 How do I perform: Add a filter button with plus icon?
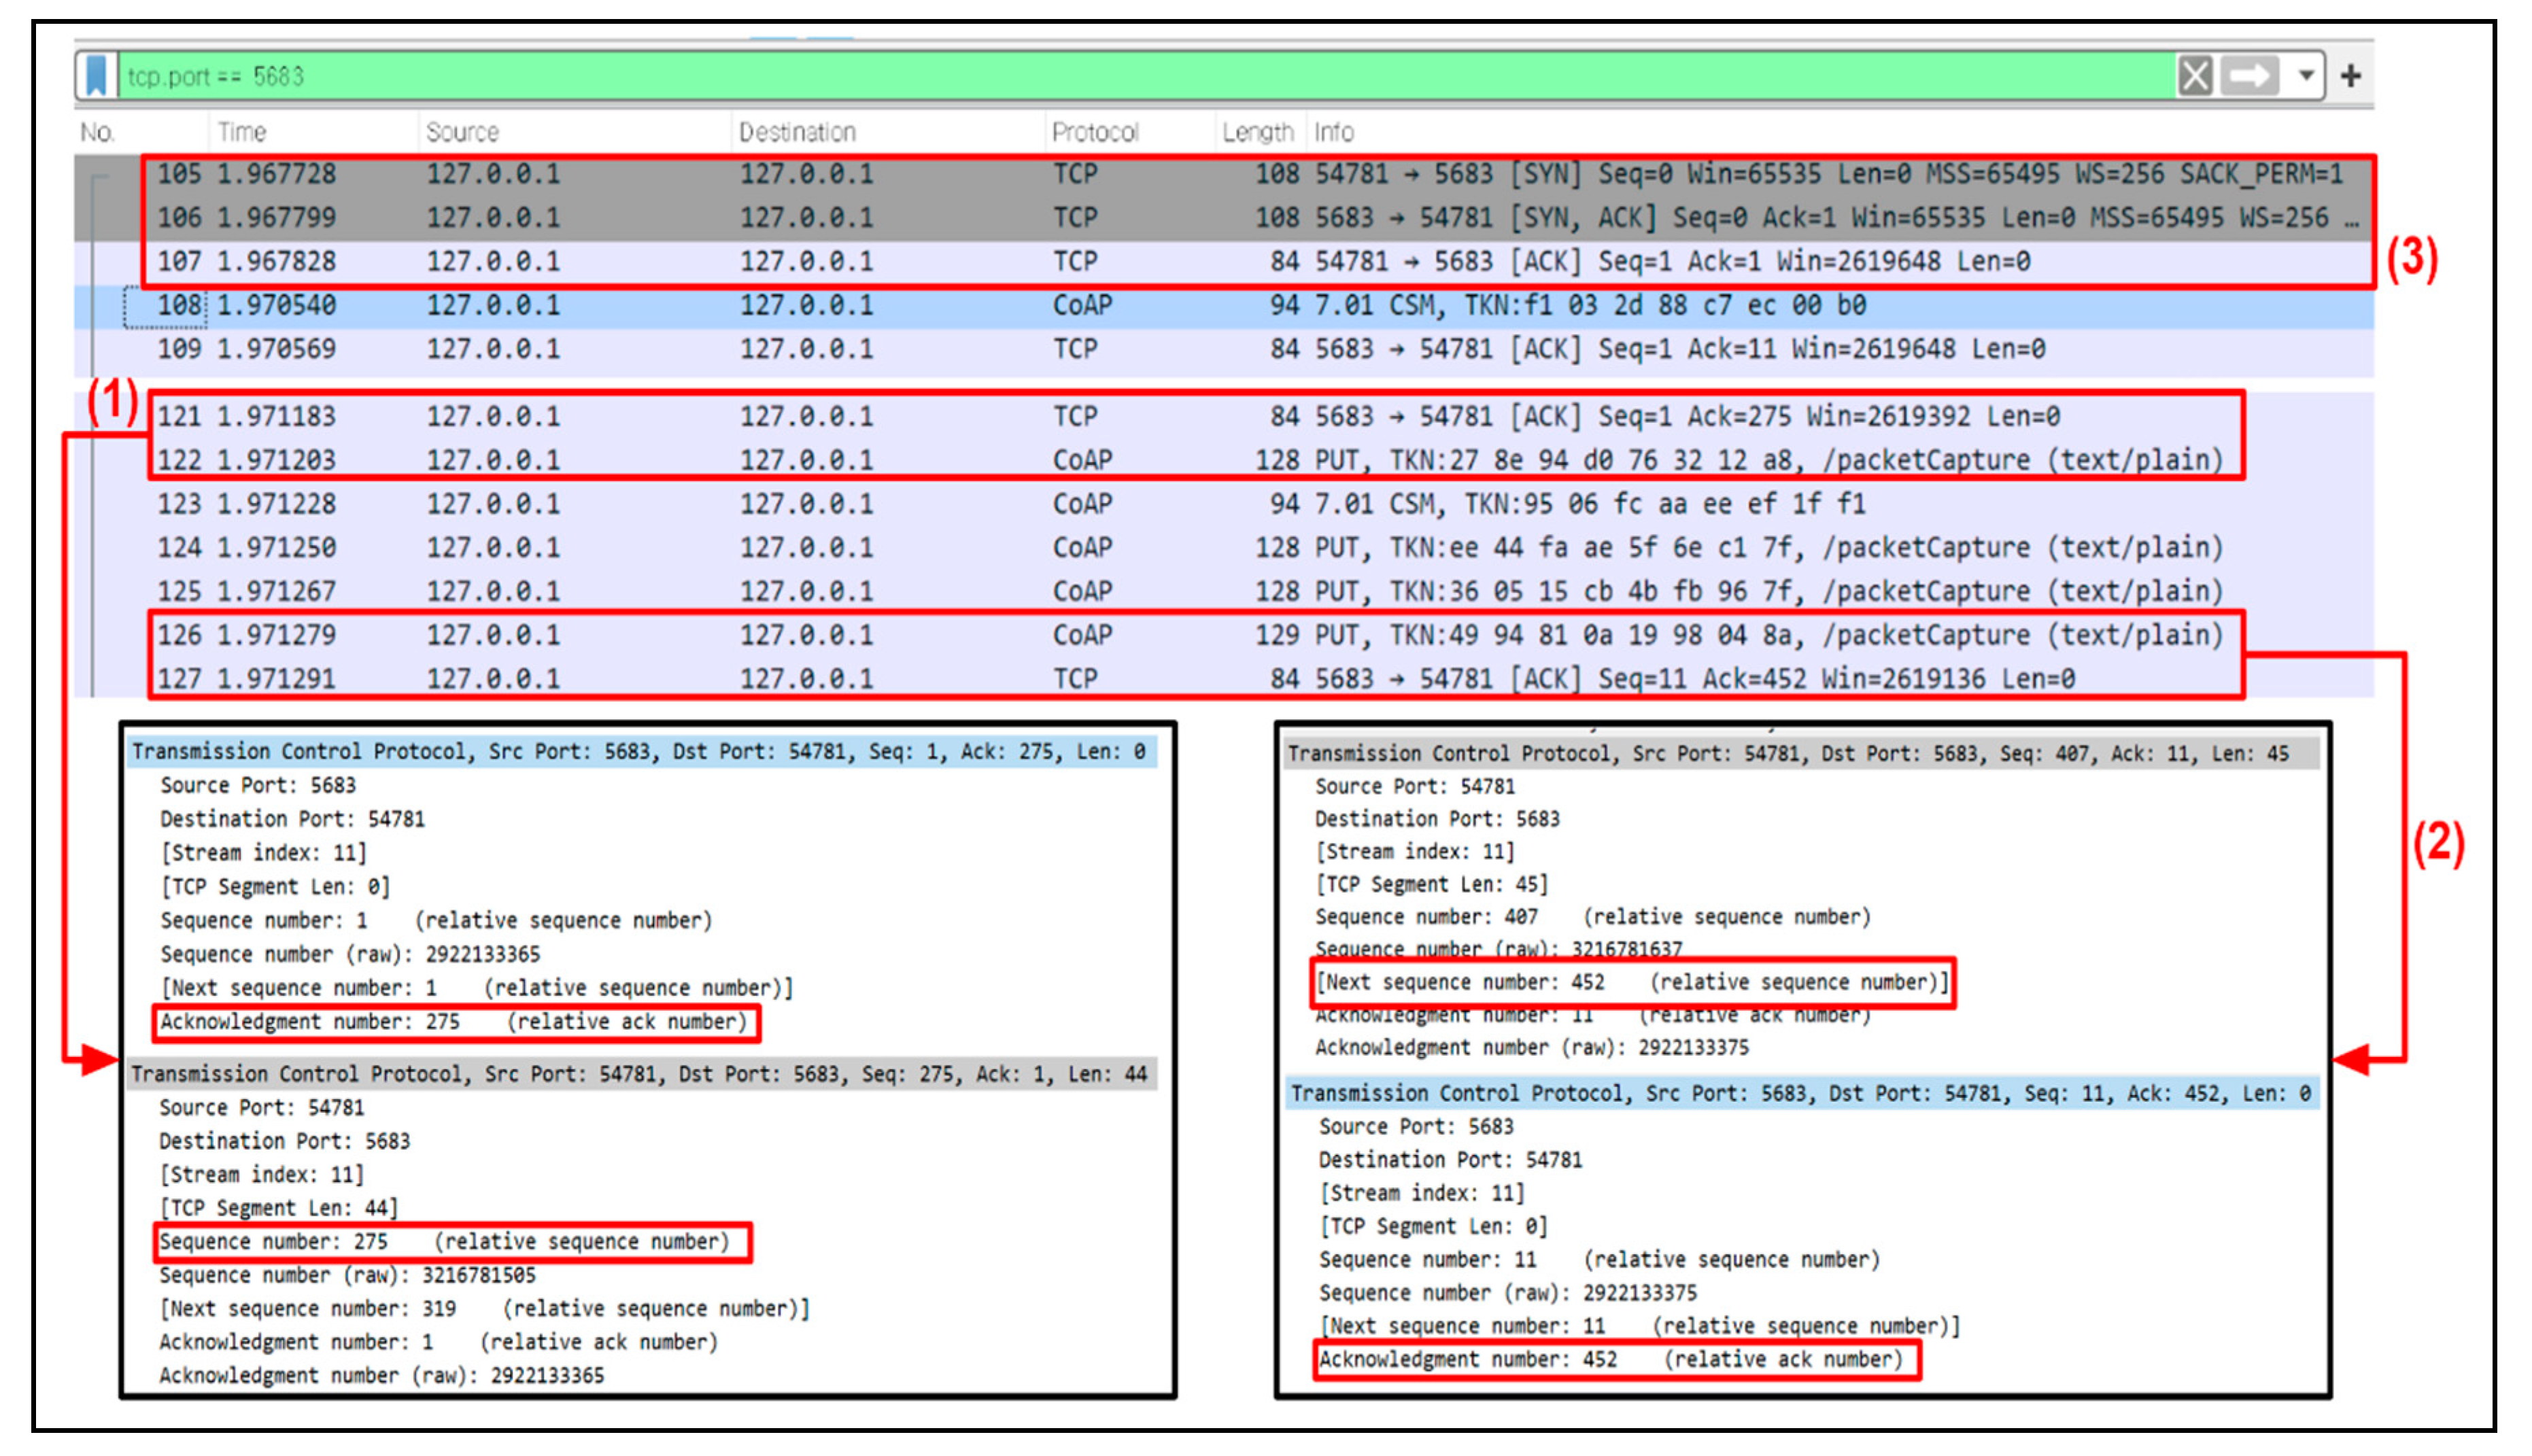[x=2350, y=76]
